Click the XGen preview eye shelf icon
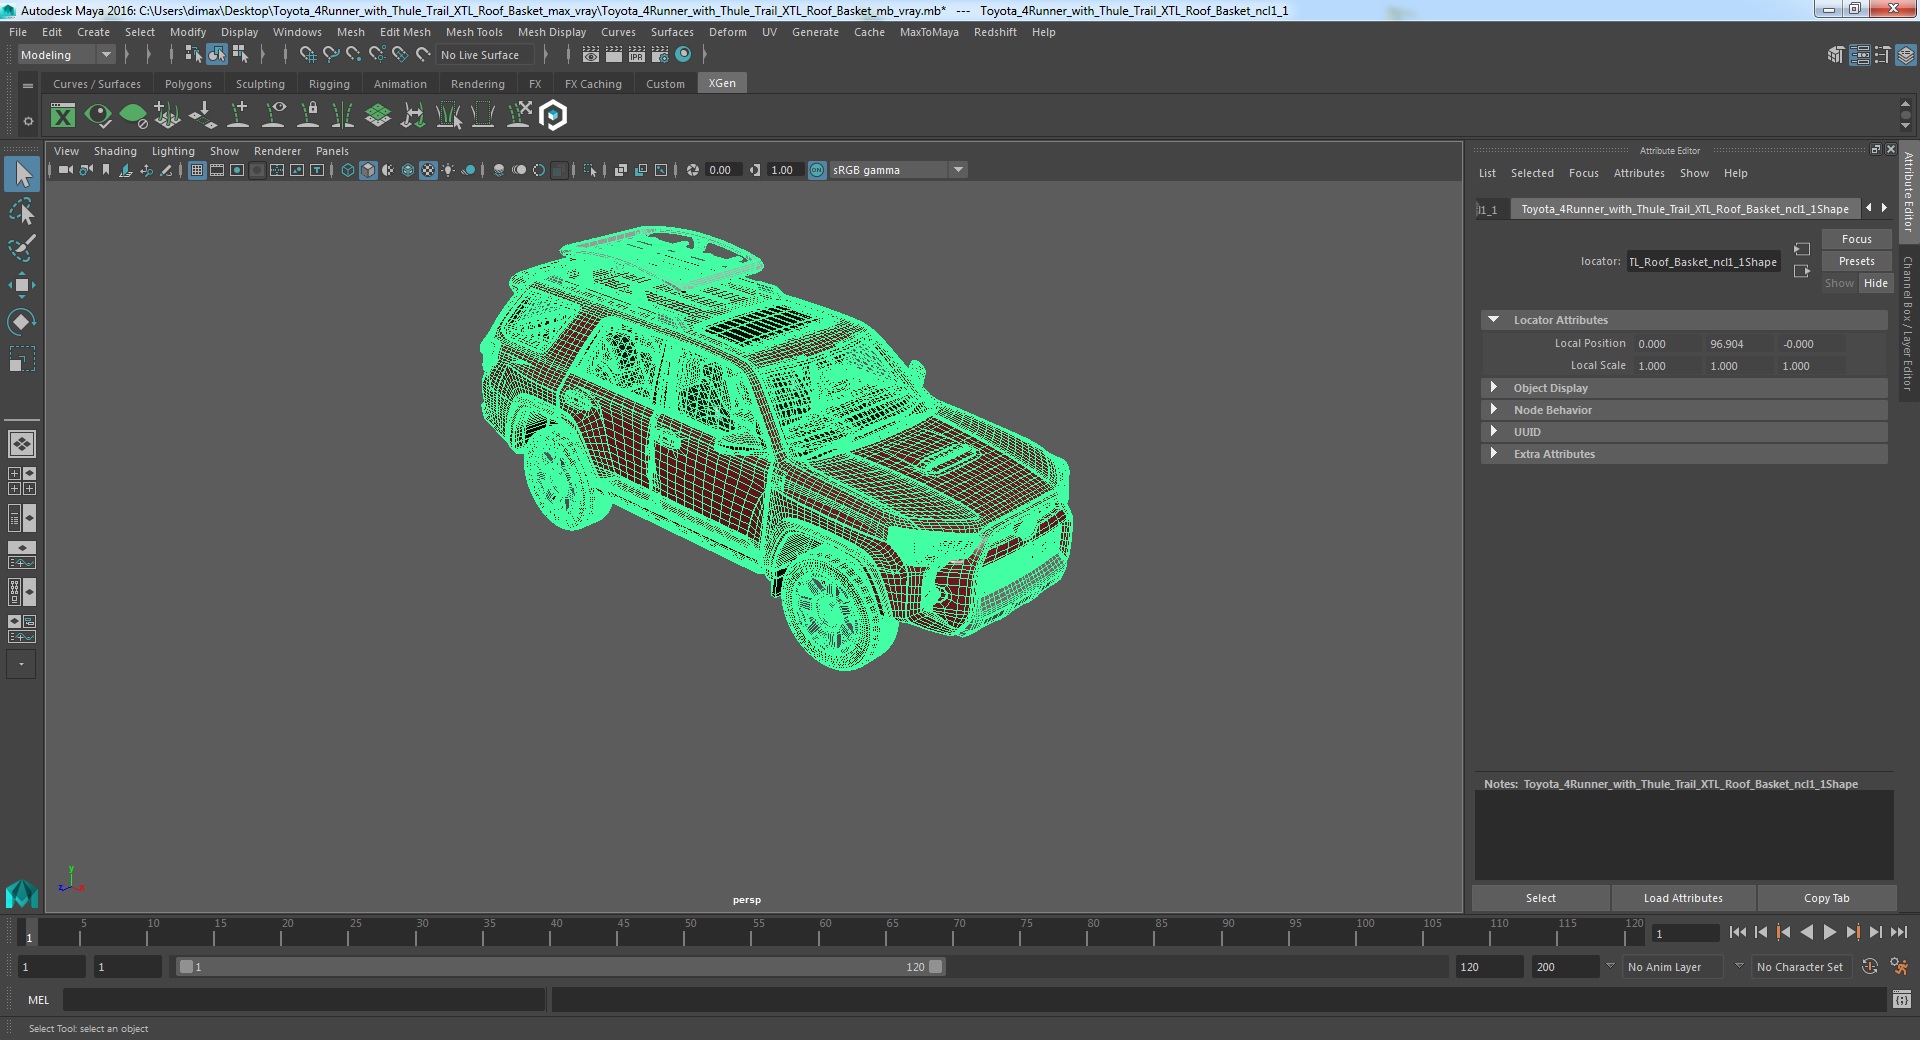Image resolution: width=1920 pixels, height=1040 pixels. 98,116
